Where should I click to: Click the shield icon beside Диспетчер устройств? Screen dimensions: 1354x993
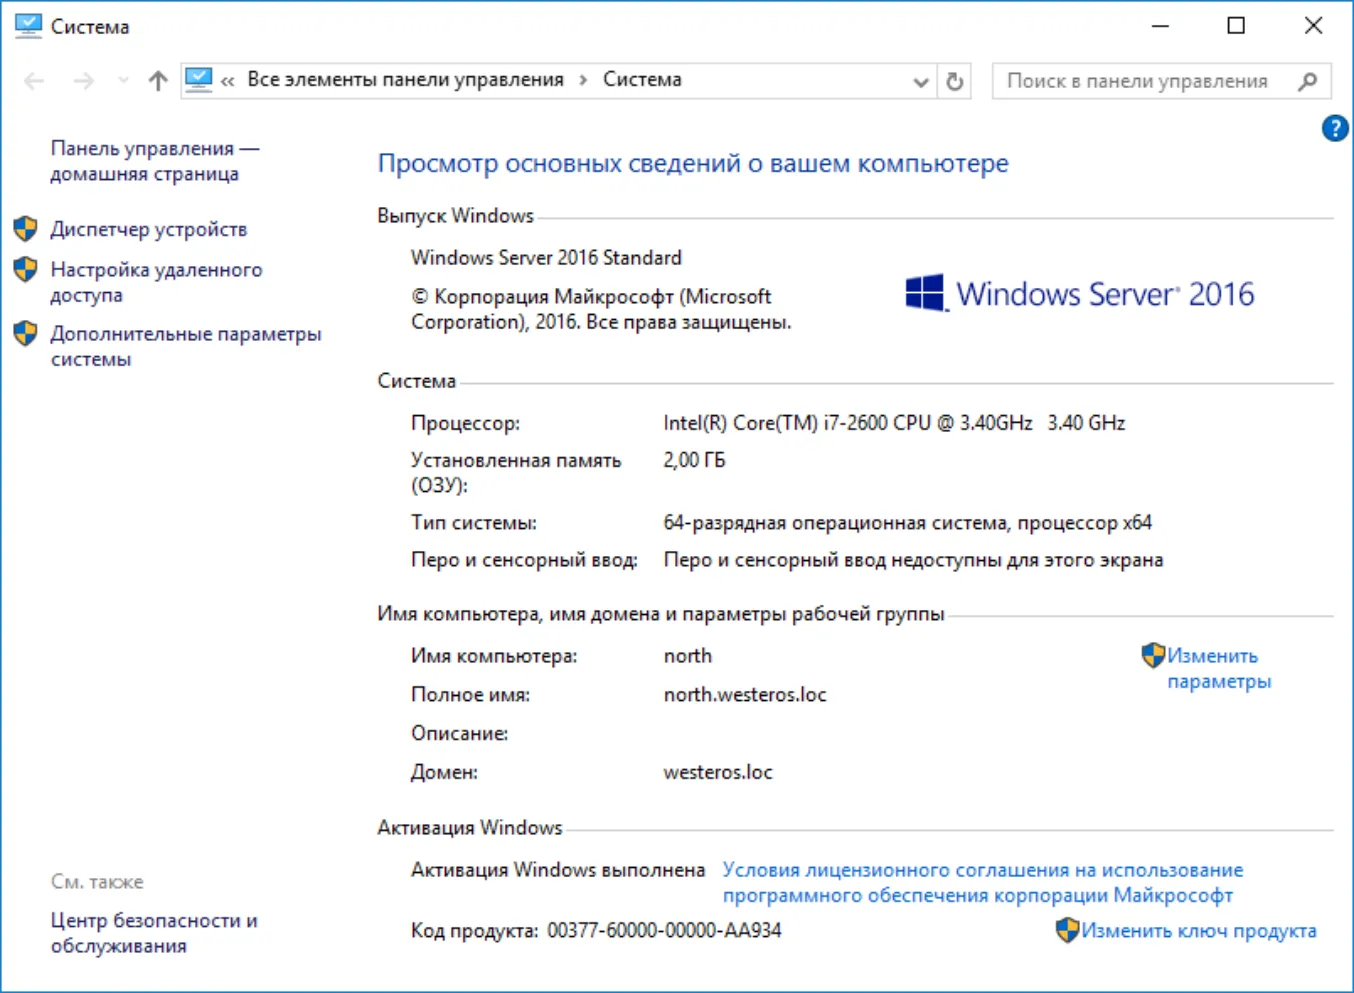click(x=26, y=229)
